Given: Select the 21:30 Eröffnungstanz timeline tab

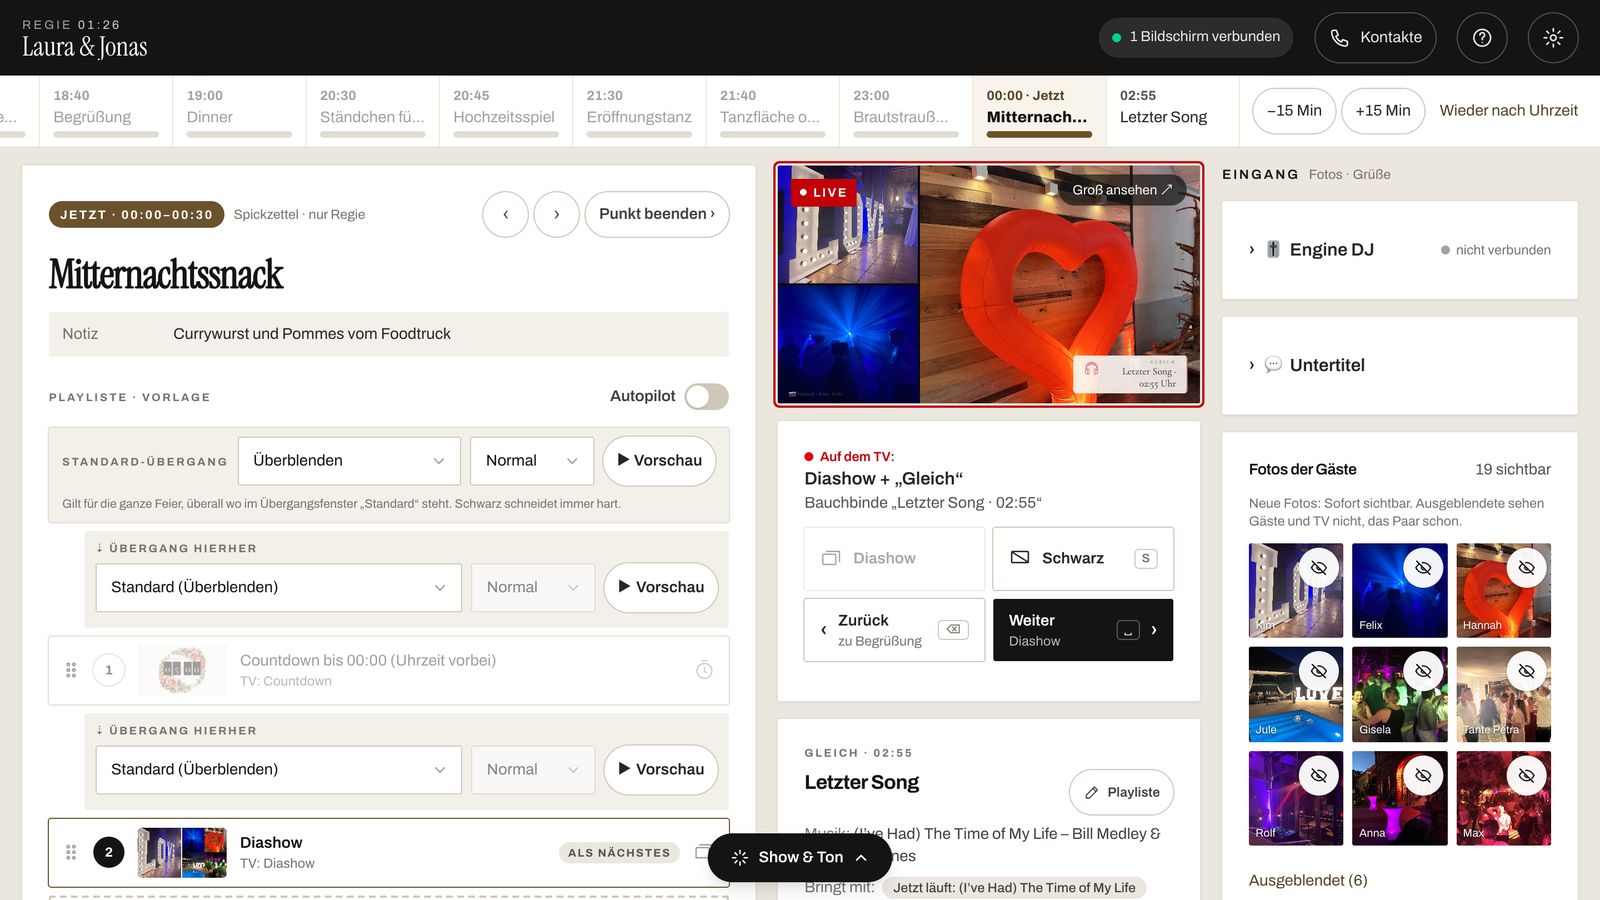Looking at the screenshot, I should tap(639, 111).
